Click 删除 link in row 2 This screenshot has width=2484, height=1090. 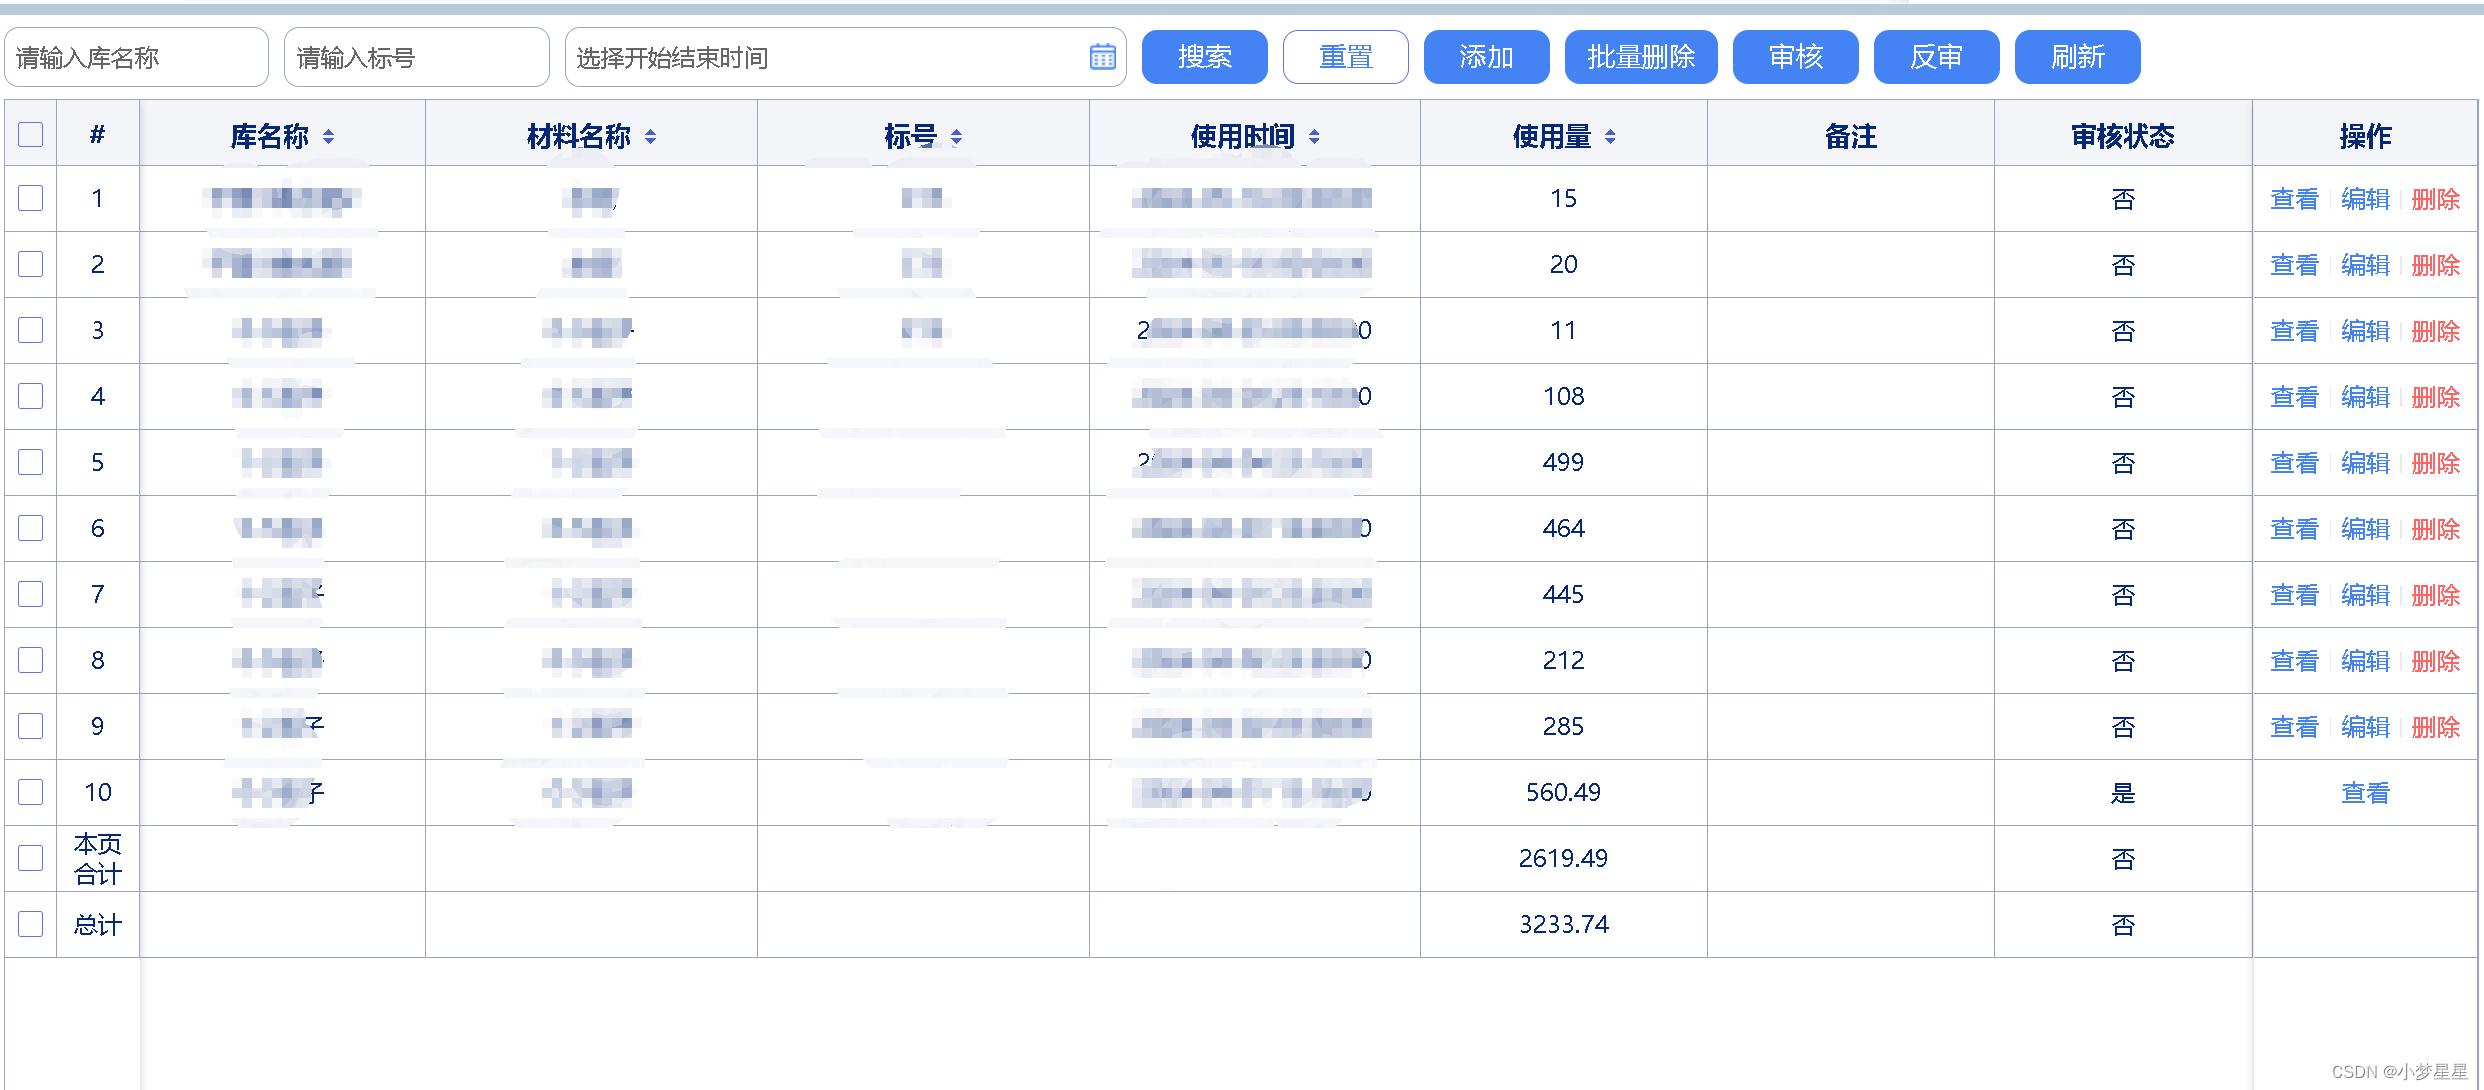coord(2436,265)
